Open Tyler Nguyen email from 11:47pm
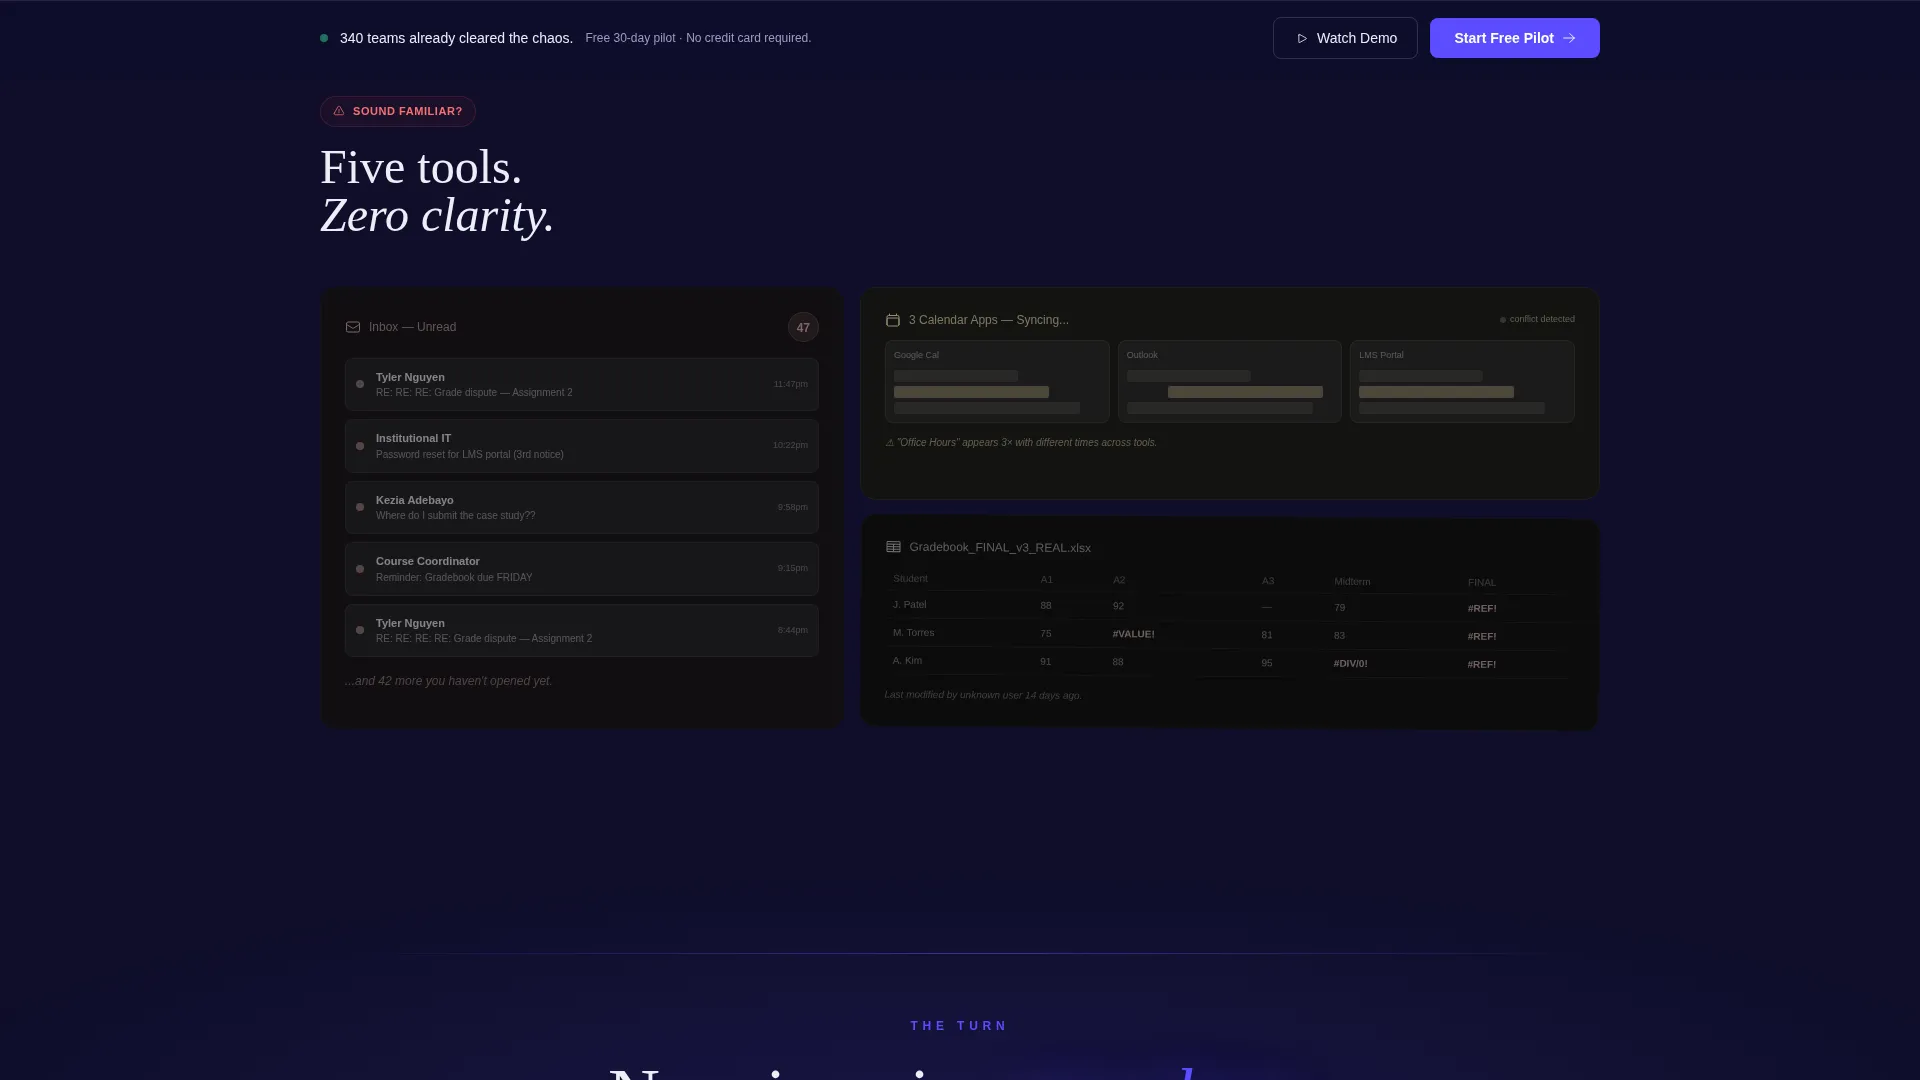This screenshot has height=1080, width=1920. click(582, 384)
